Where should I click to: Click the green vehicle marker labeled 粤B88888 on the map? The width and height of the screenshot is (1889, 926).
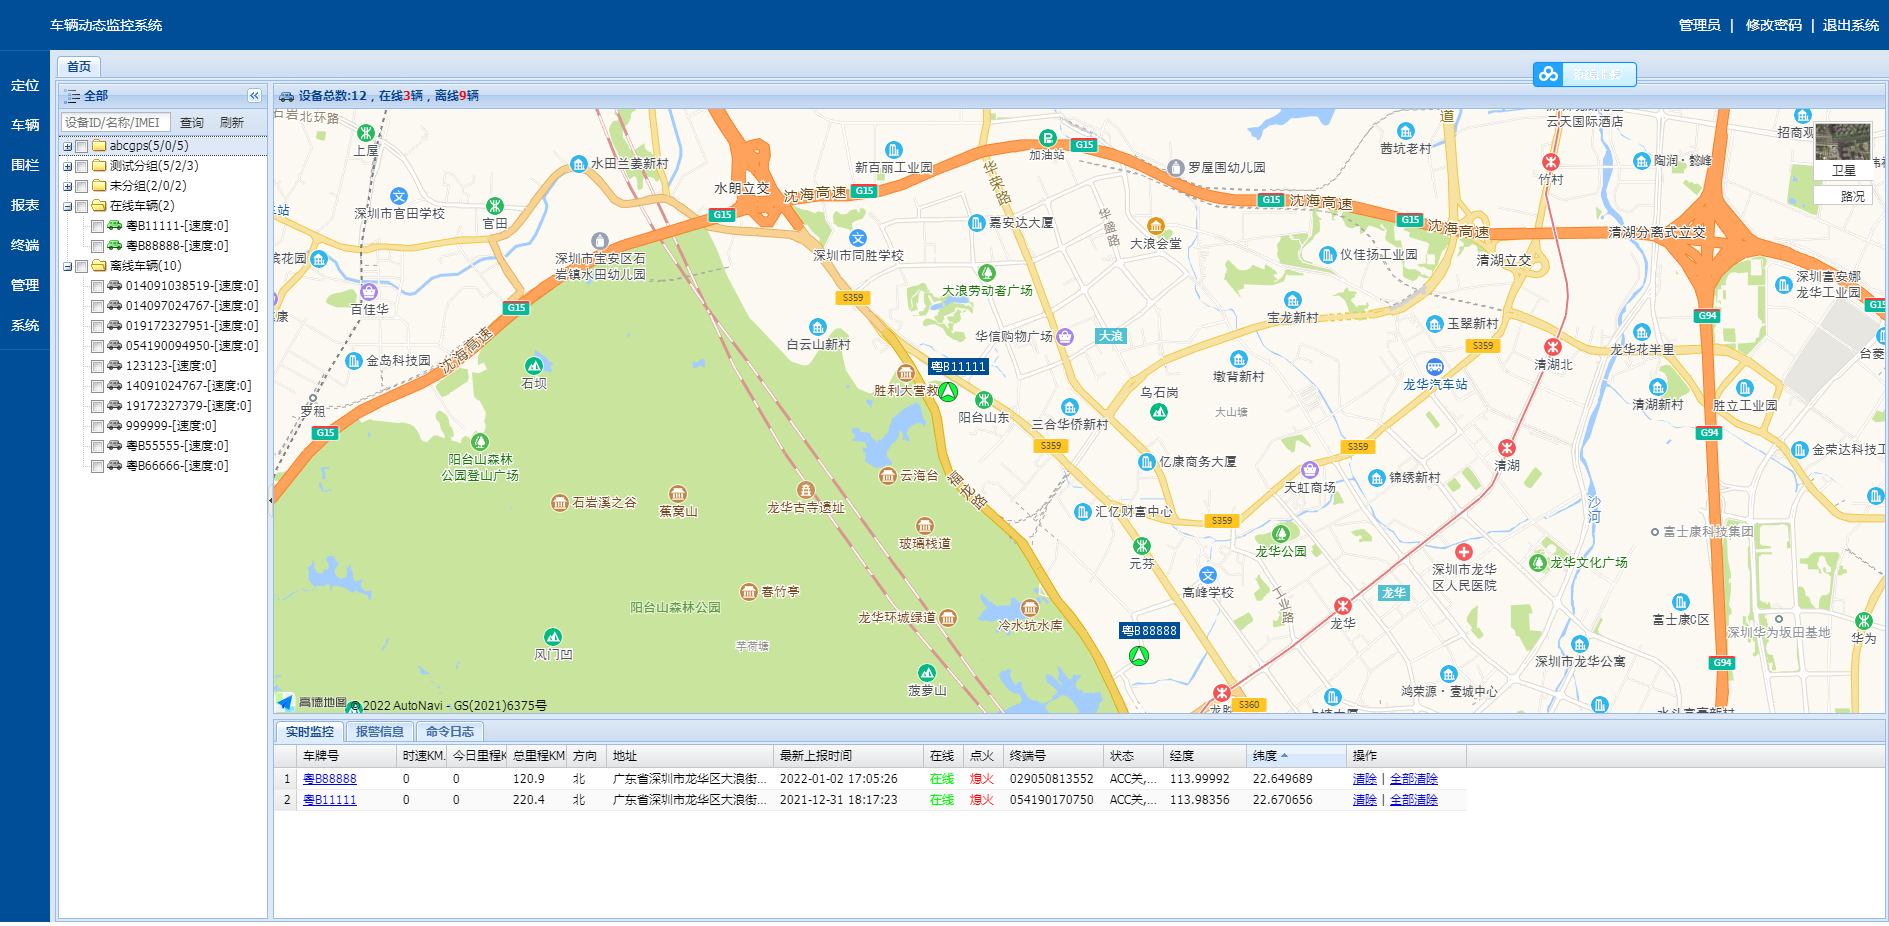click(x=1139, y=656)
